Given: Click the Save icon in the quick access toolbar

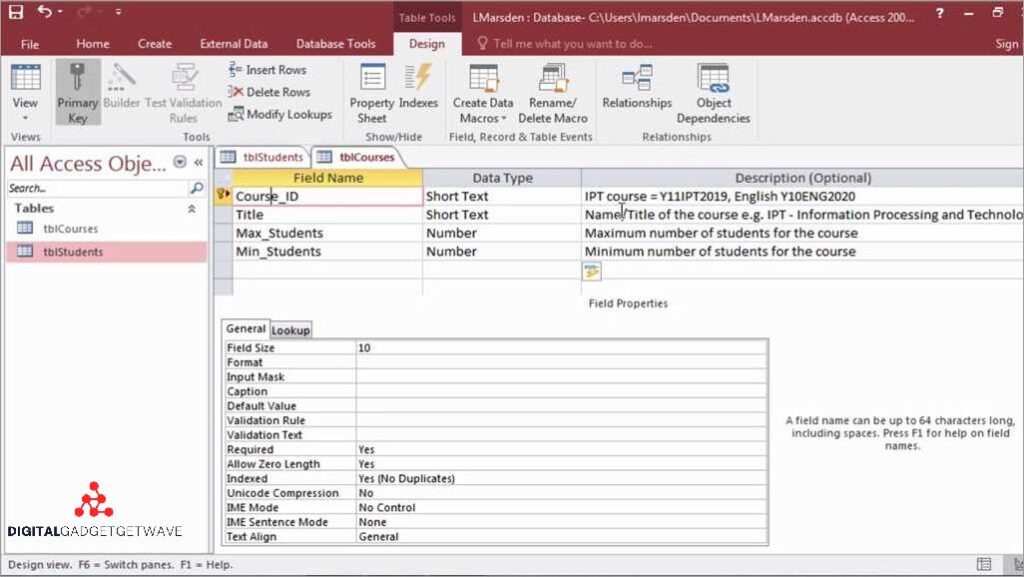Looking at the screenshot, I should (16, 13).
